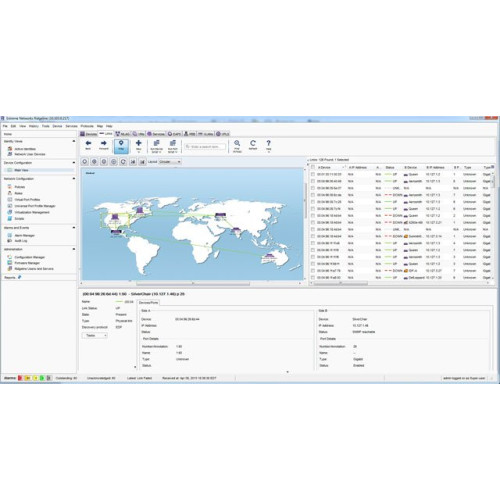Sort by the A Device column header
The height and width of the screenshot is (500, 500).
click(330, 167)
